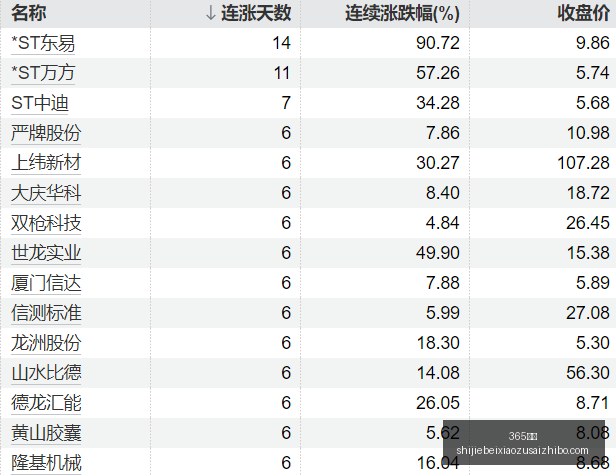Open the 大庆华科 stock link
This screenshot has width=616, height=476.
pos(46,193)
